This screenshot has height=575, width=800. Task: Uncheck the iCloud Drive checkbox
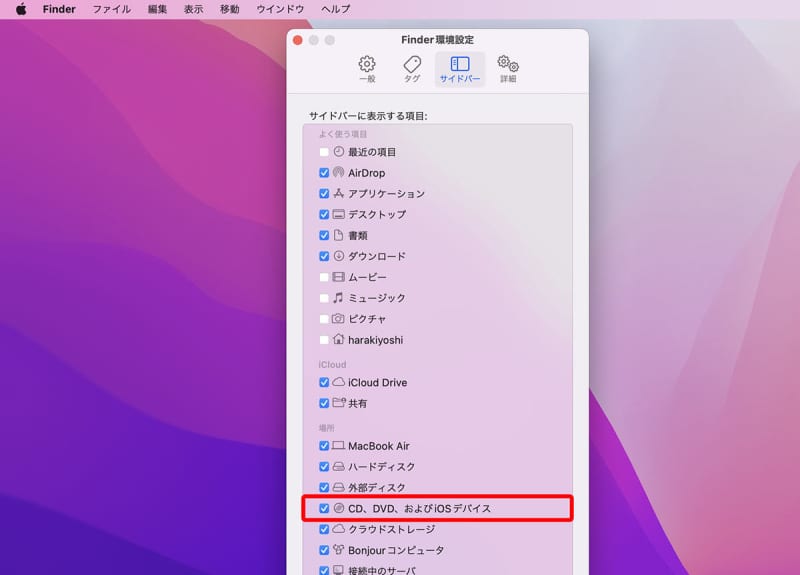pyautogui.click(x=324, y=382)
